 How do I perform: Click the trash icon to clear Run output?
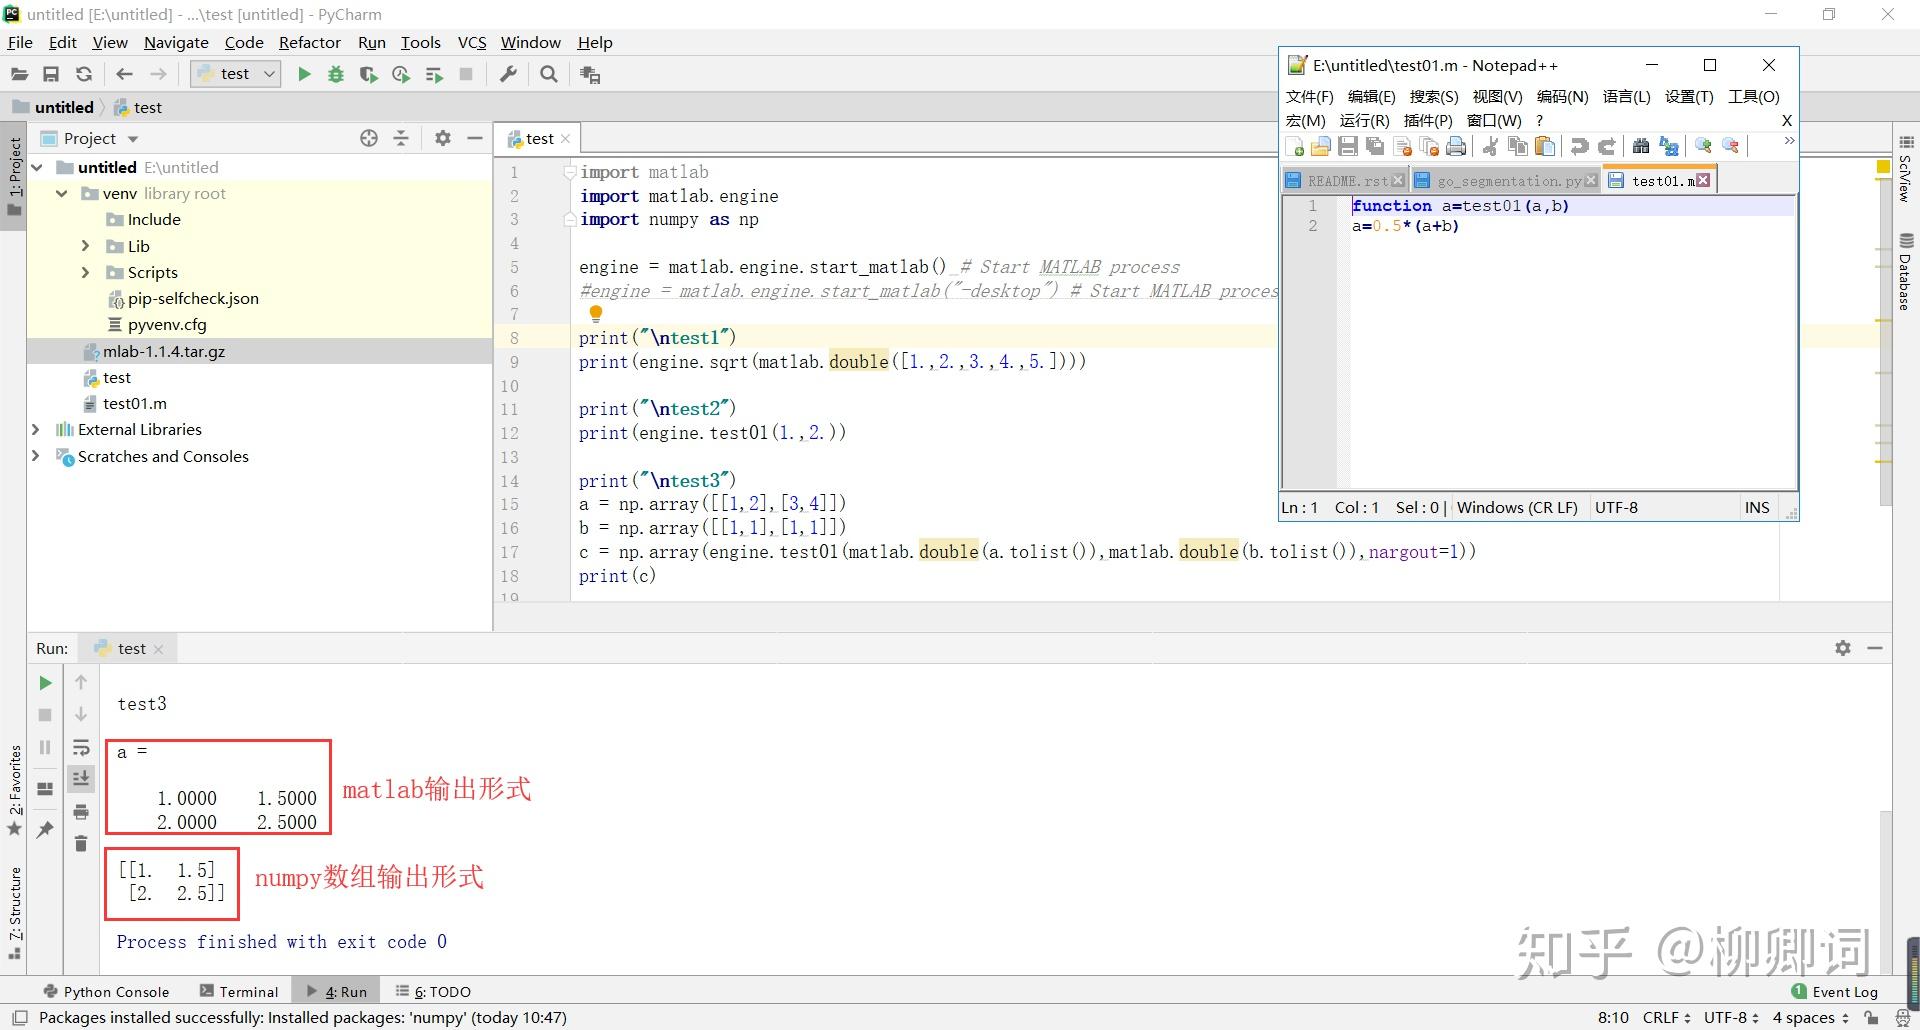[81, 844]
